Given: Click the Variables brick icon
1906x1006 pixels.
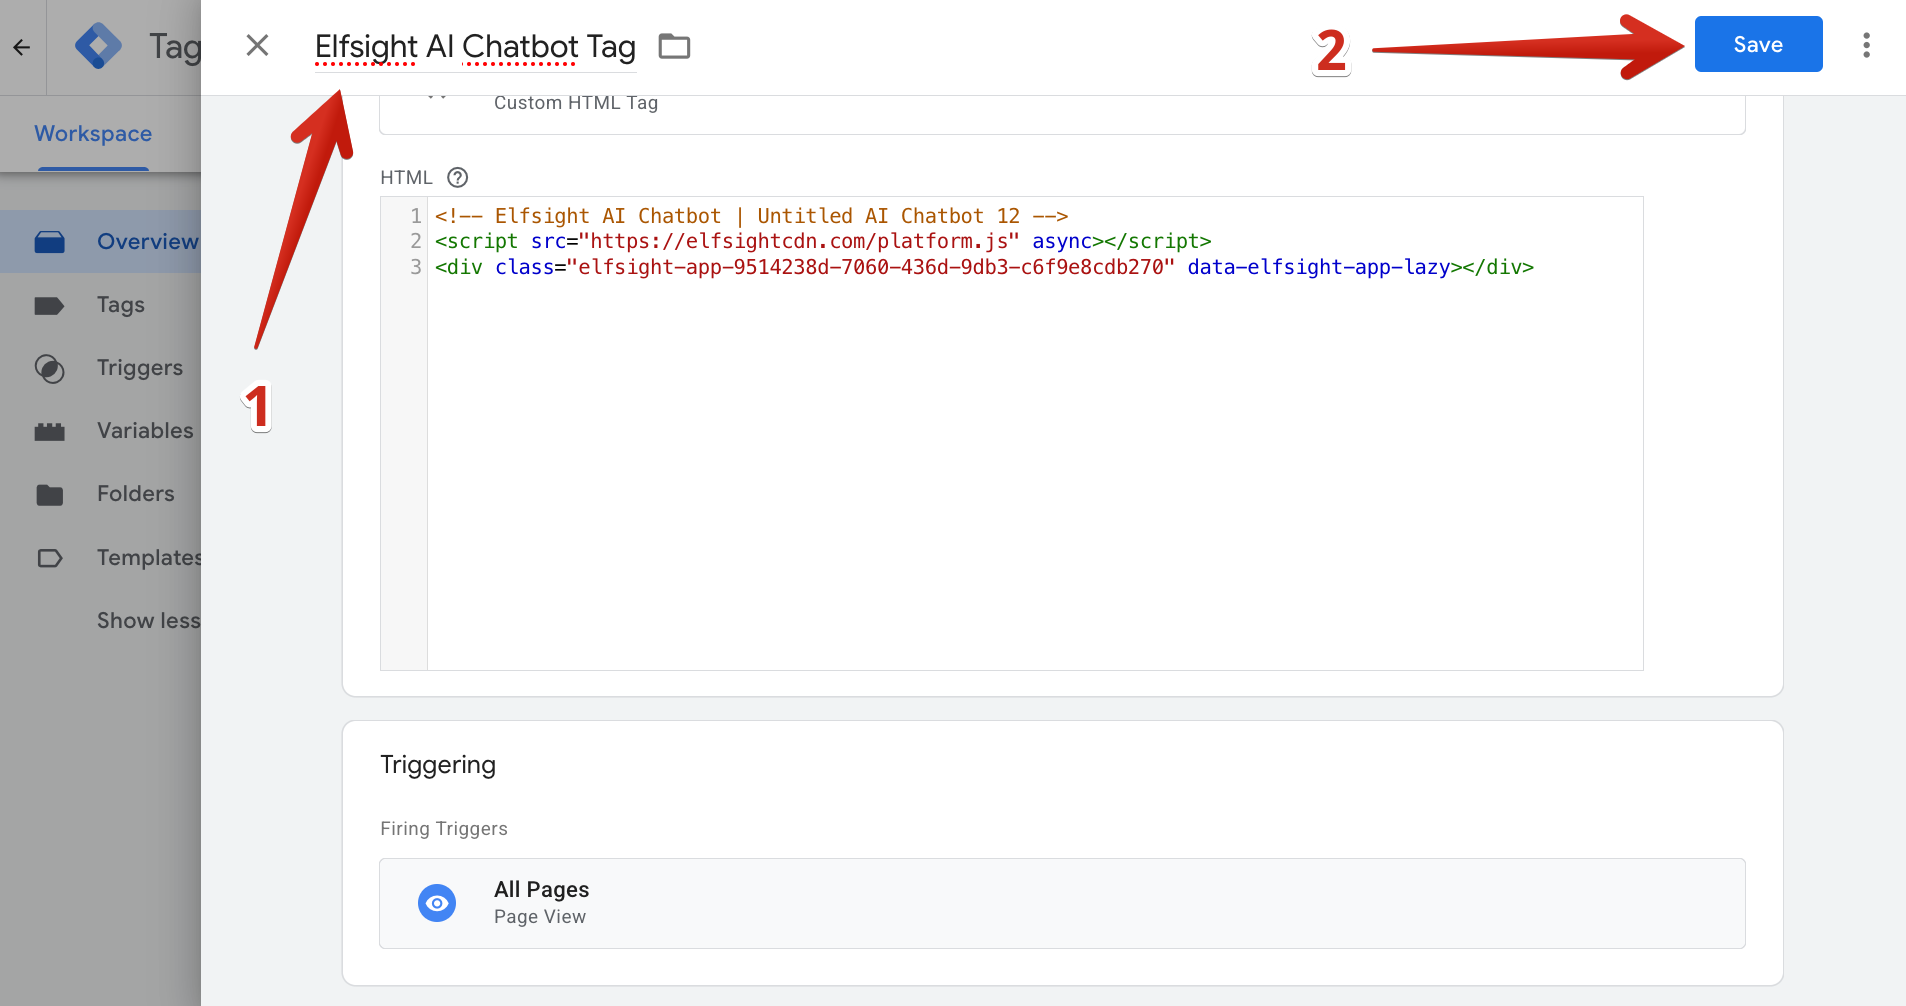Looking at the screenshot, I should (49, 432).
